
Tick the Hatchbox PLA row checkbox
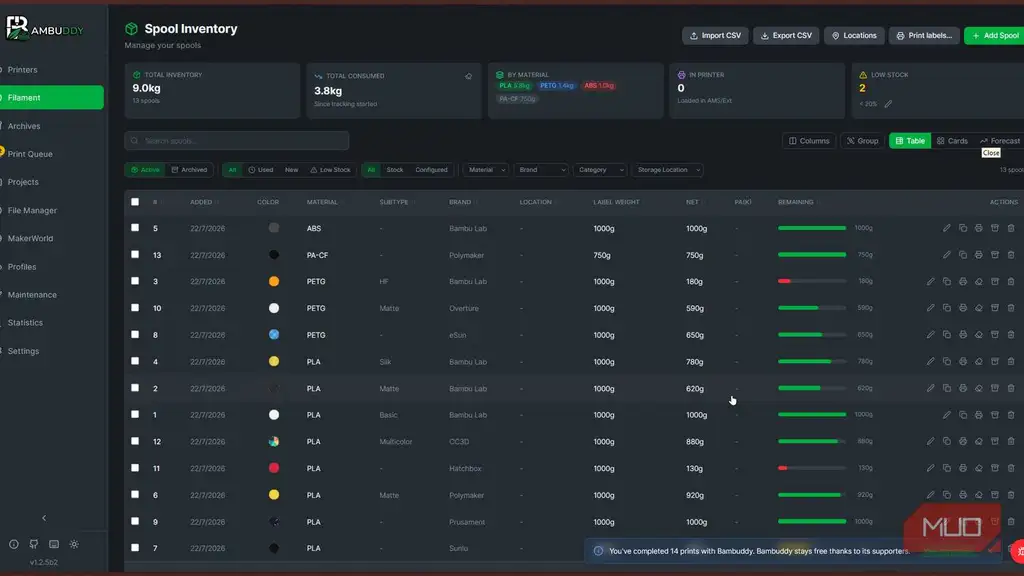click(x=135, y=468)
